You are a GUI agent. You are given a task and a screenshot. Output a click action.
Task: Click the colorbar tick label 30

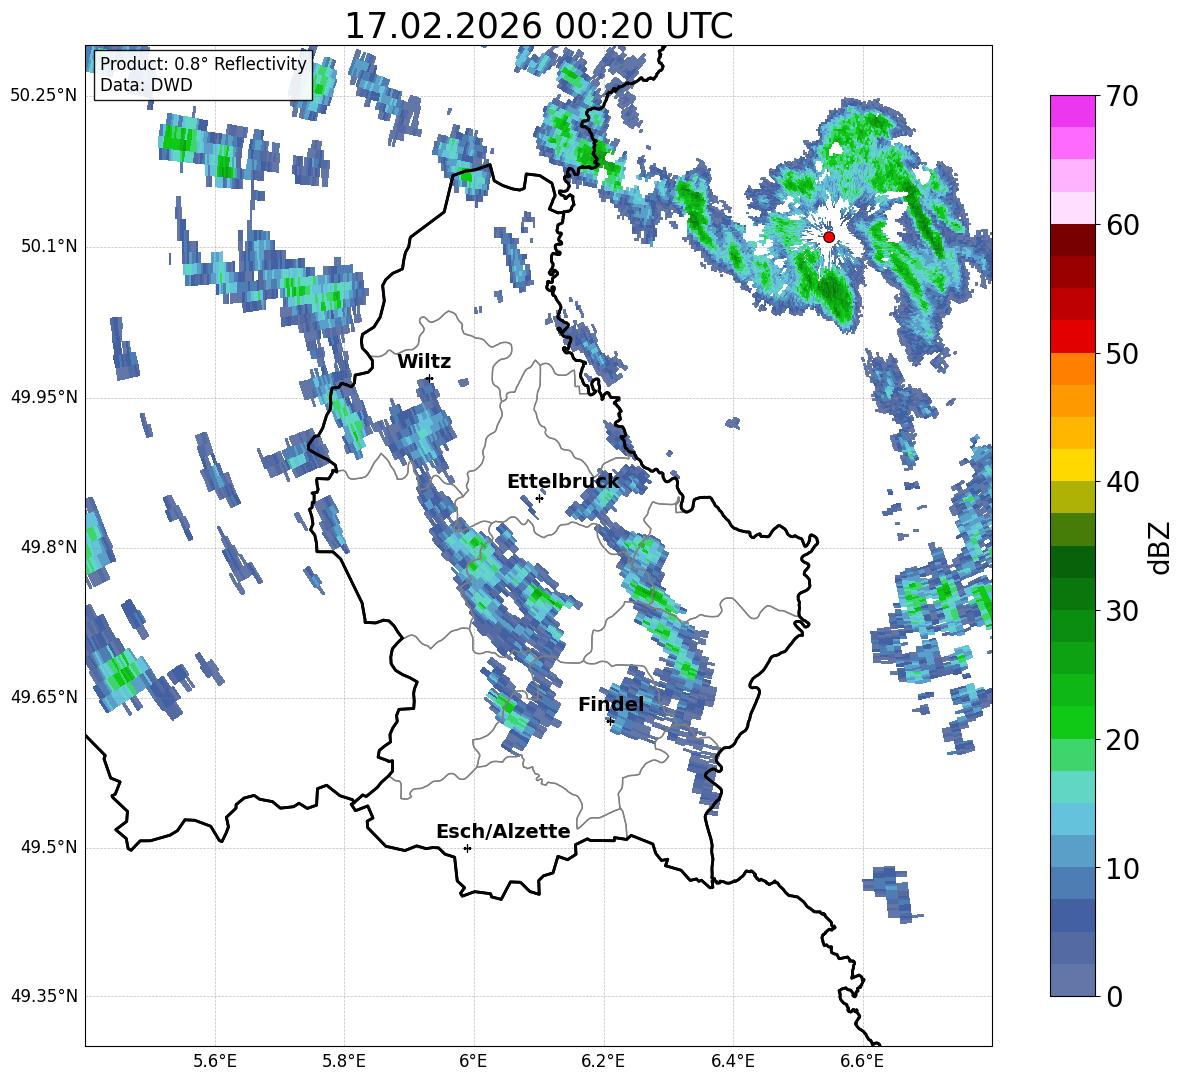(1122, 611)
